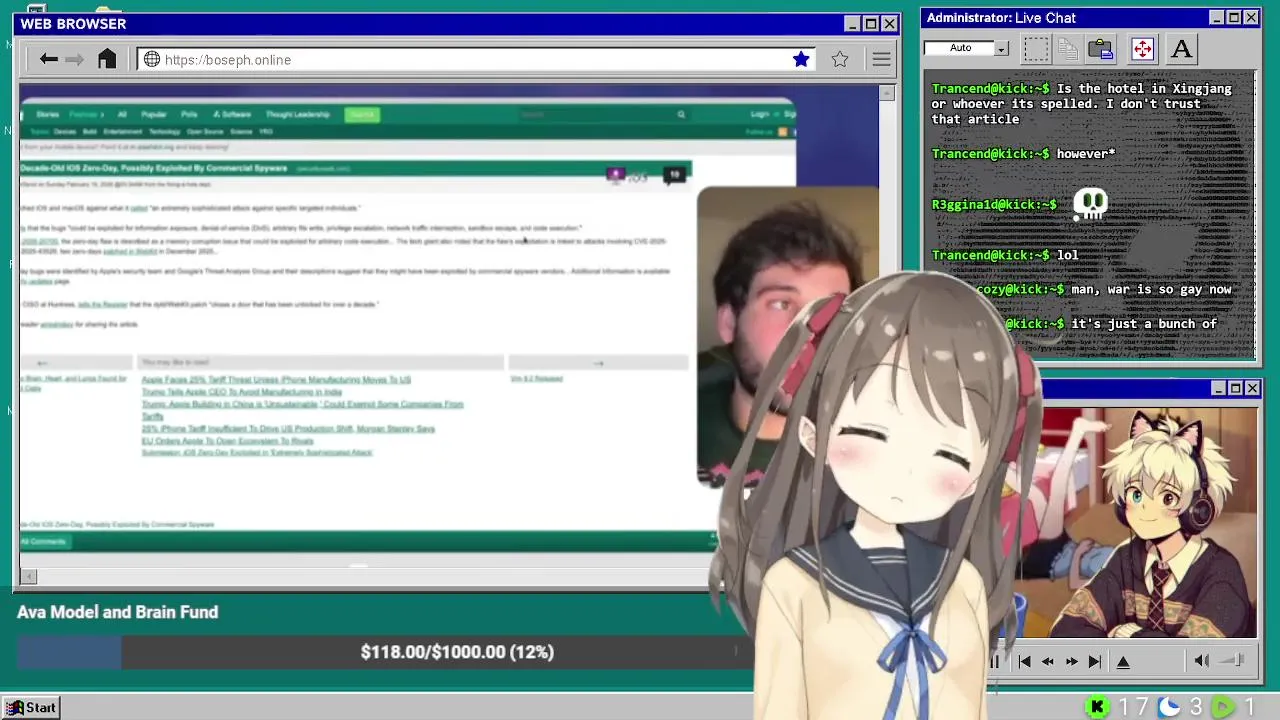Screen dimensions: 1280x720
Task: Rewind in the media player
Action: pos(1048,661)
